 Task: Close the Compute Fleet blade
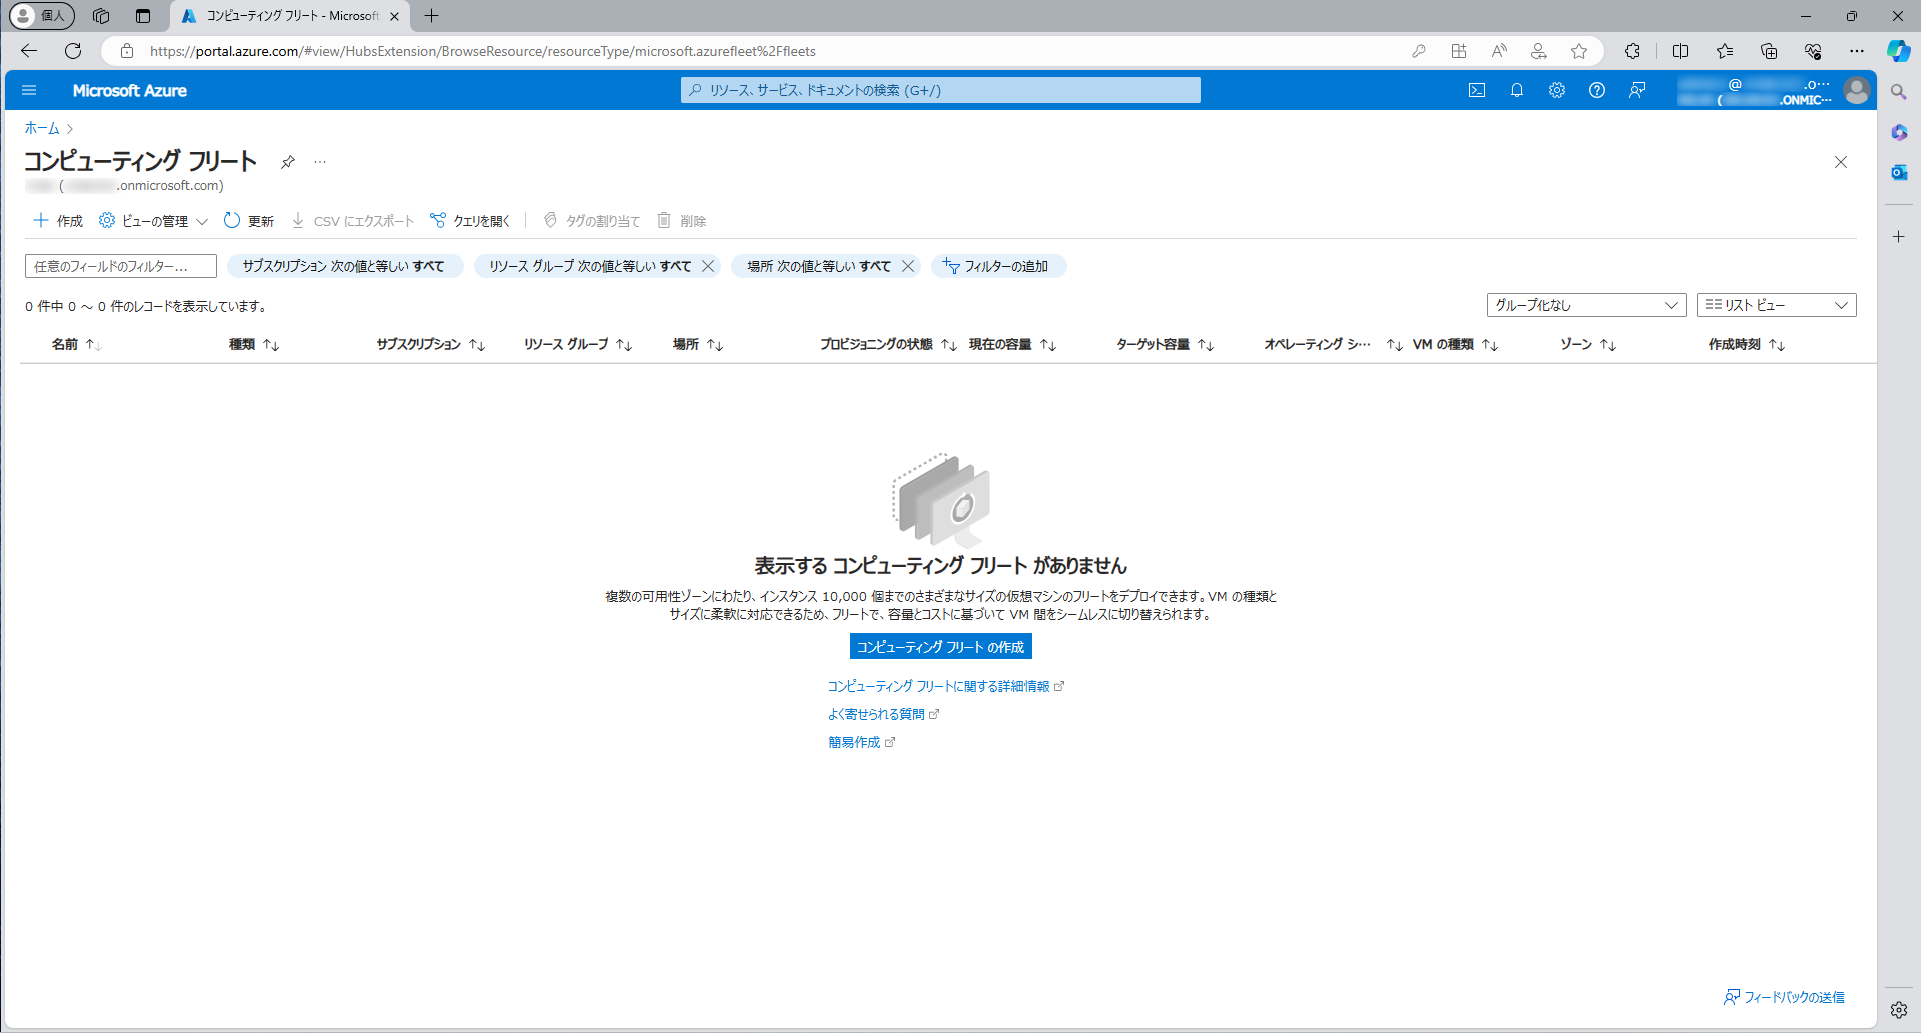pos(1841,162)
